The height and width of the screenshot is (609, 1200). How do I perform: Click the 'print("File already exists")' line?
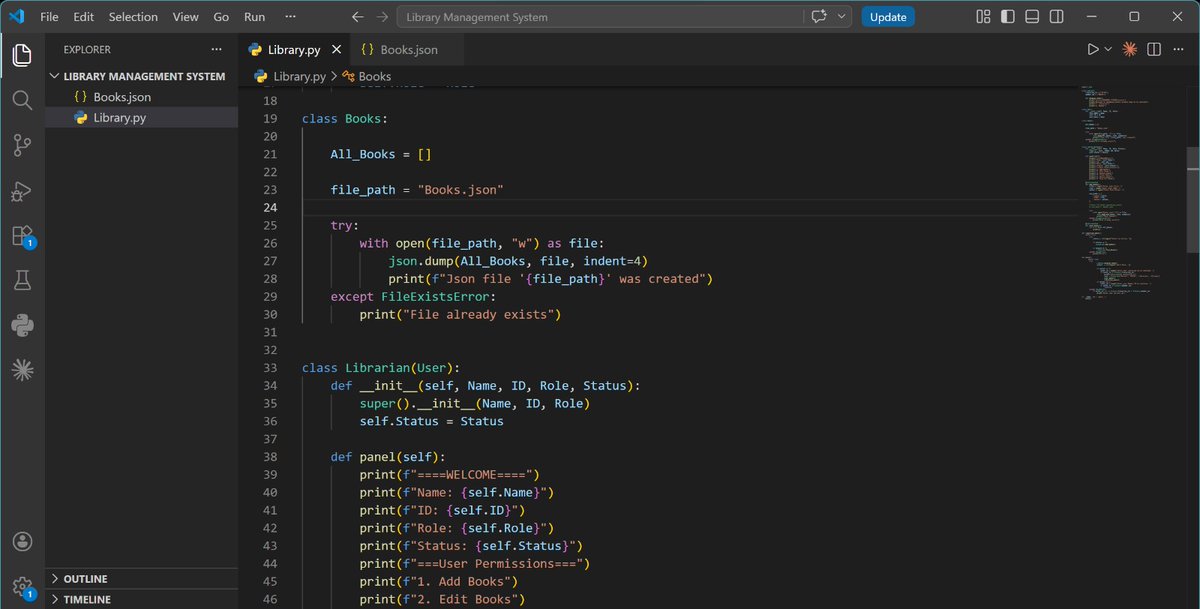coord(461,314)
